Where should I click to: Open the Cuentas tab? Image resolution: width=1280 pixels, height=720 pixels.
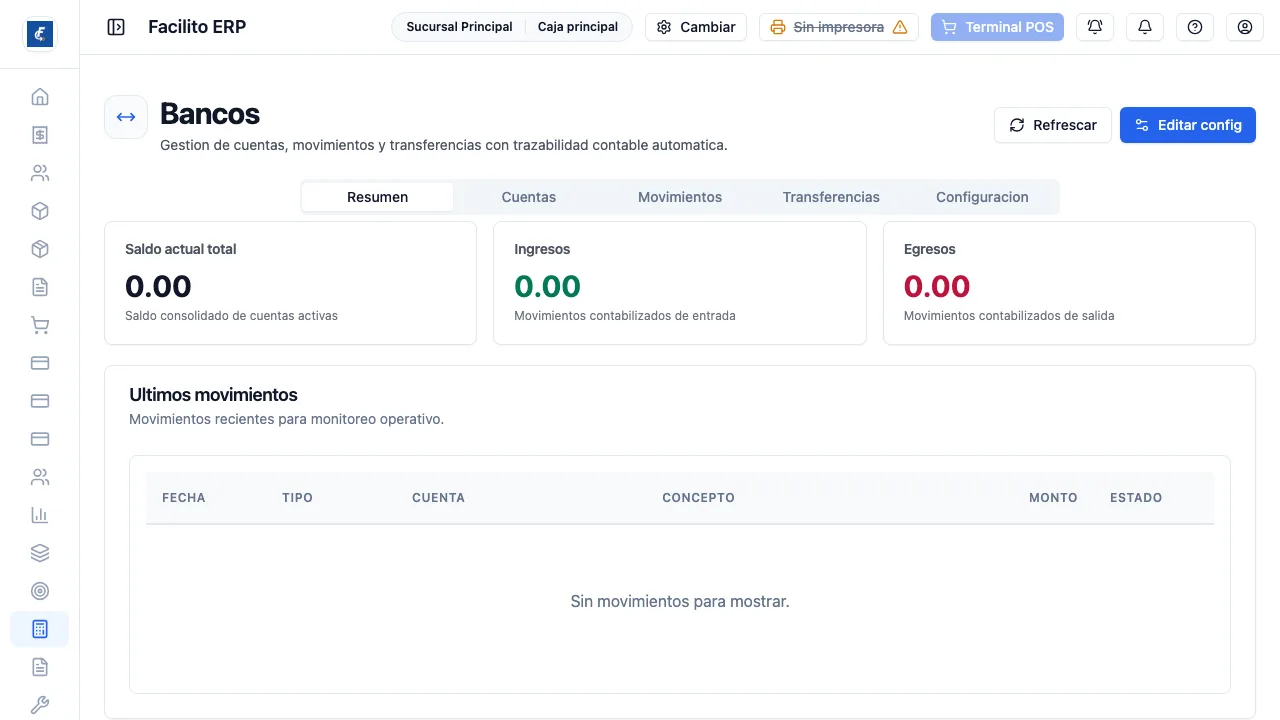click(529, 197)
